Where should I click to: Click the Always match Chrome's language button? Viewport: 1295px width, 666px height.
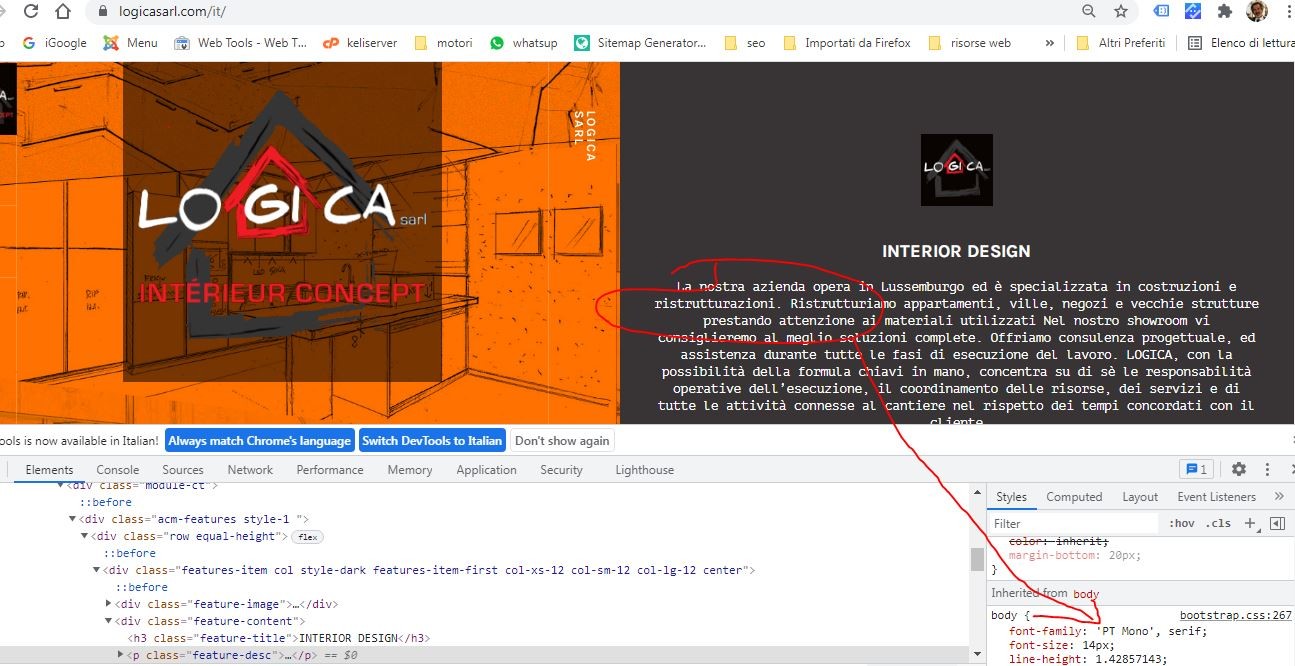tap(259, 441)
